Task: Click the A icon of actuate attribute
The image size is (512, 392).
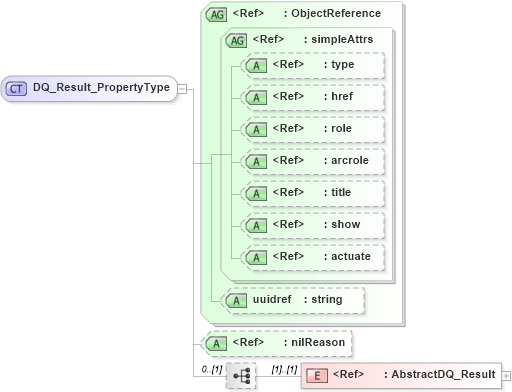Action: pos(256,258)
